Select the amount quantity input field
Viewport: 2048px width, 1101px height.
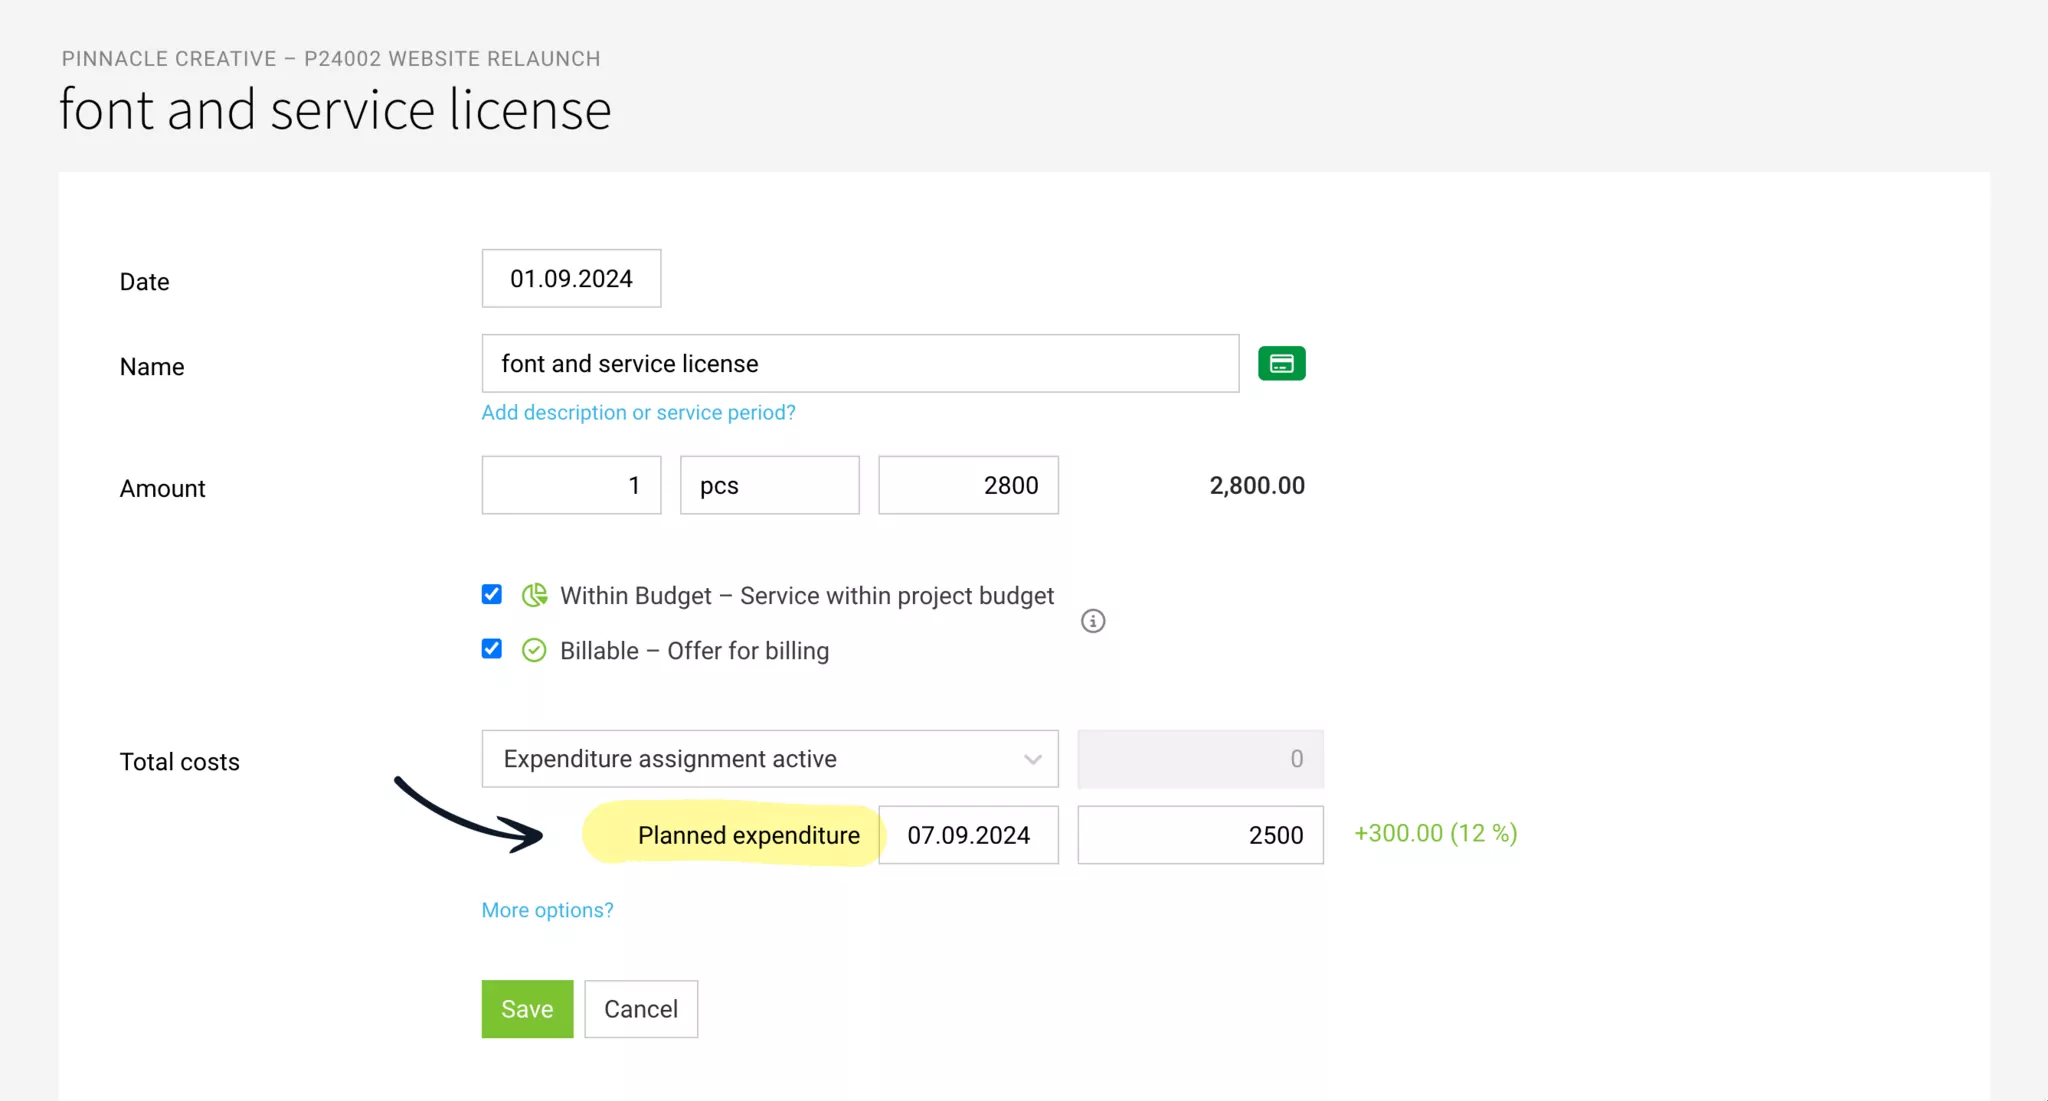(x=569, y=484)
